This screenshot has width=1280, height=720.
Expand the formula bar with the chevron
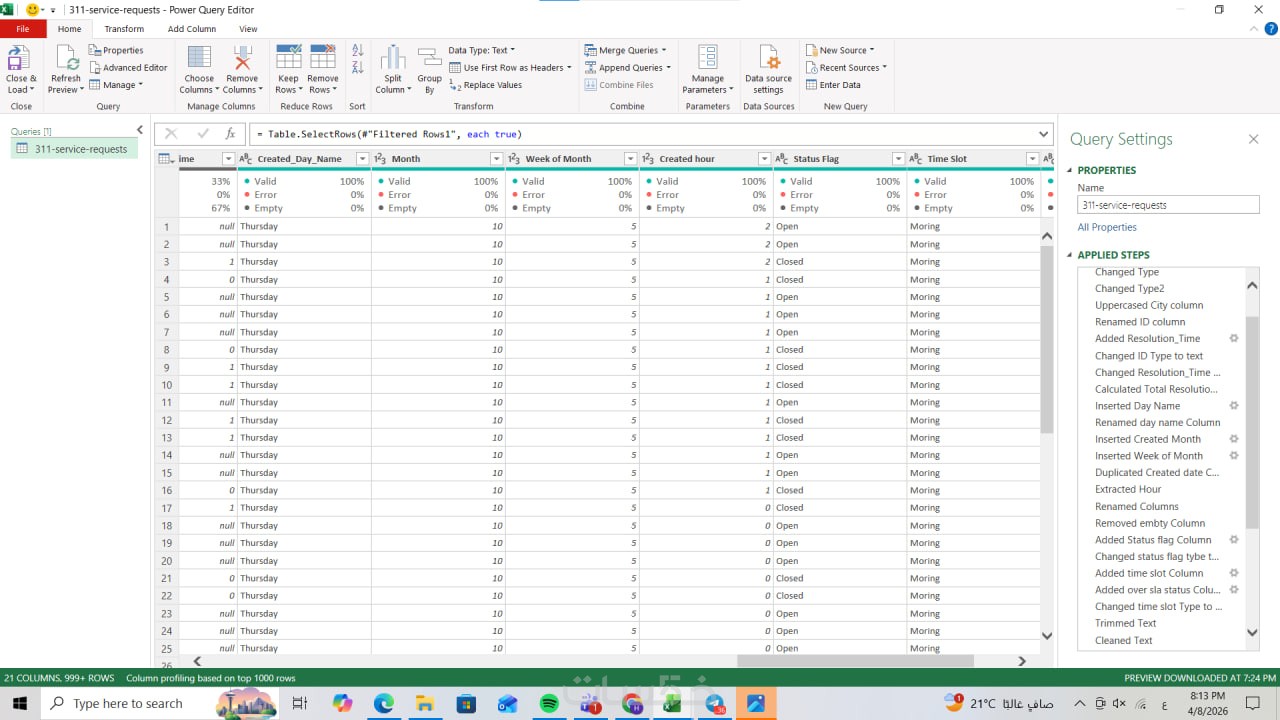(1044, 133)
